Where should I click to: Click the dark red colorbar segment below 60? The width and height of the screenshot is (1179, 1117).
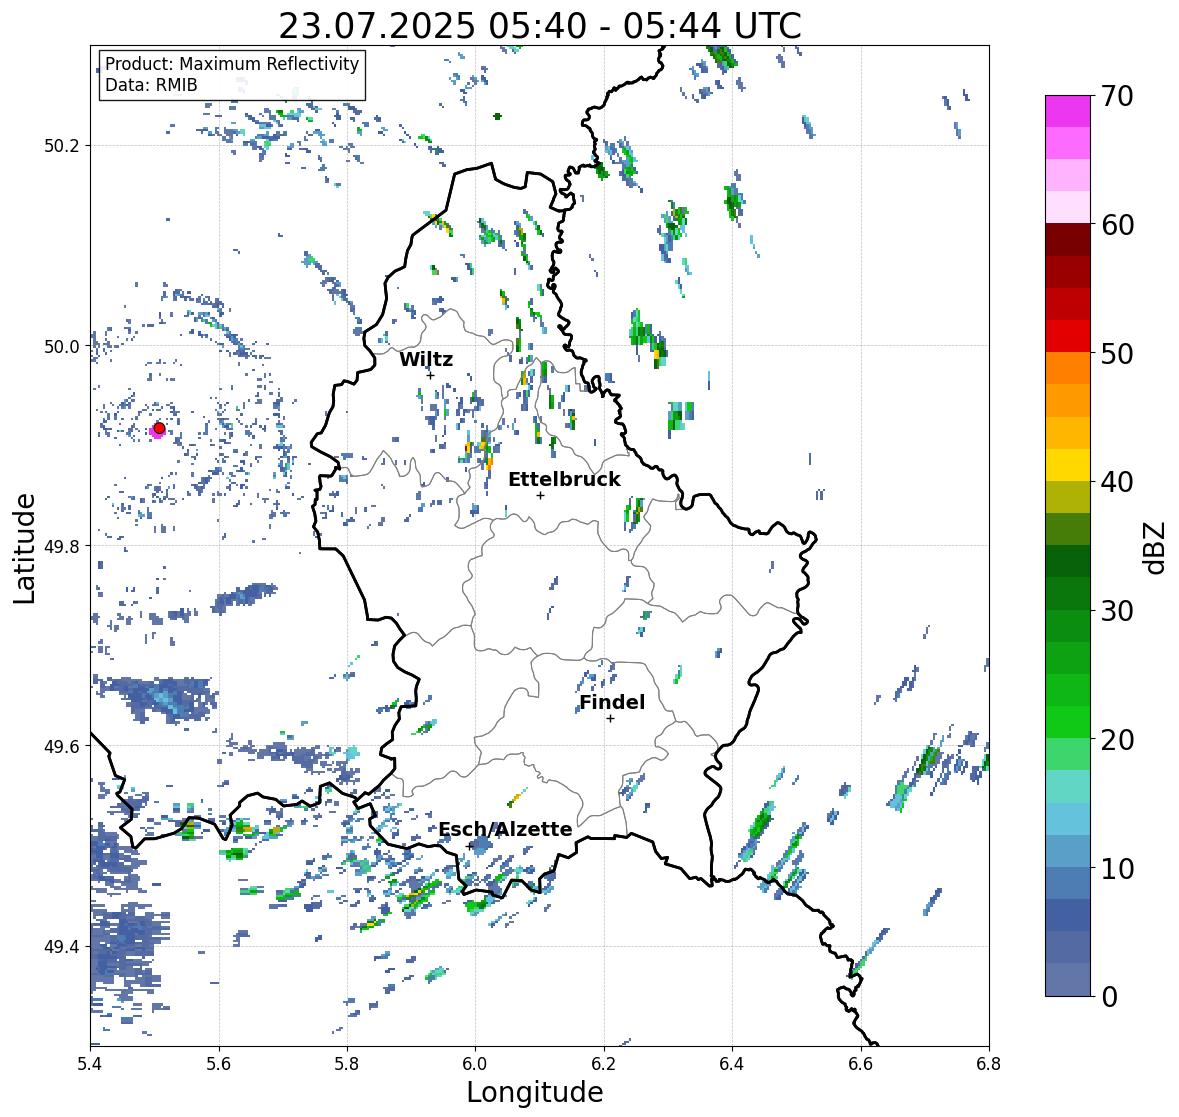point(1068,239)
